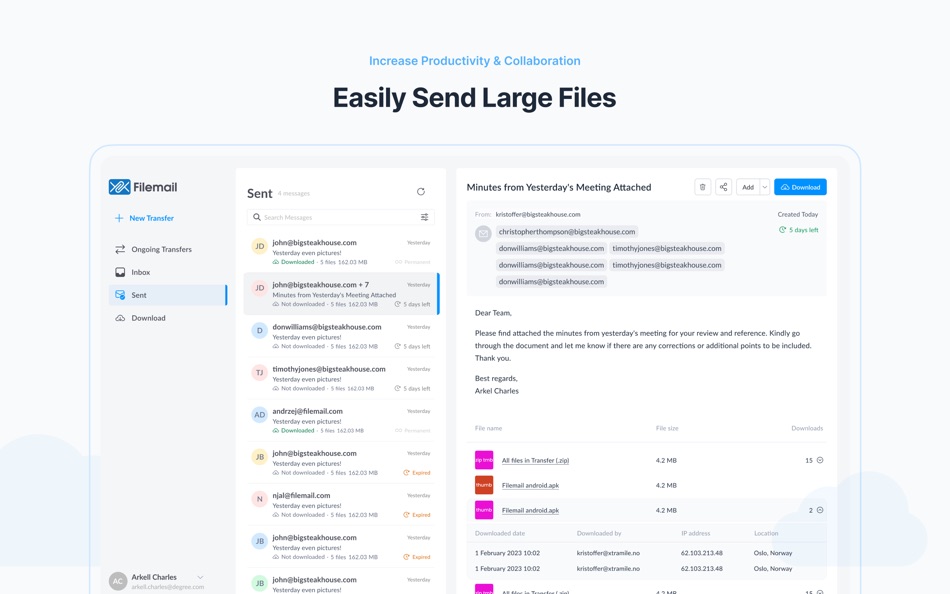Screen dimensions: 950x594
Task: Click the Created Today label
Action: (x=797, y=215)
